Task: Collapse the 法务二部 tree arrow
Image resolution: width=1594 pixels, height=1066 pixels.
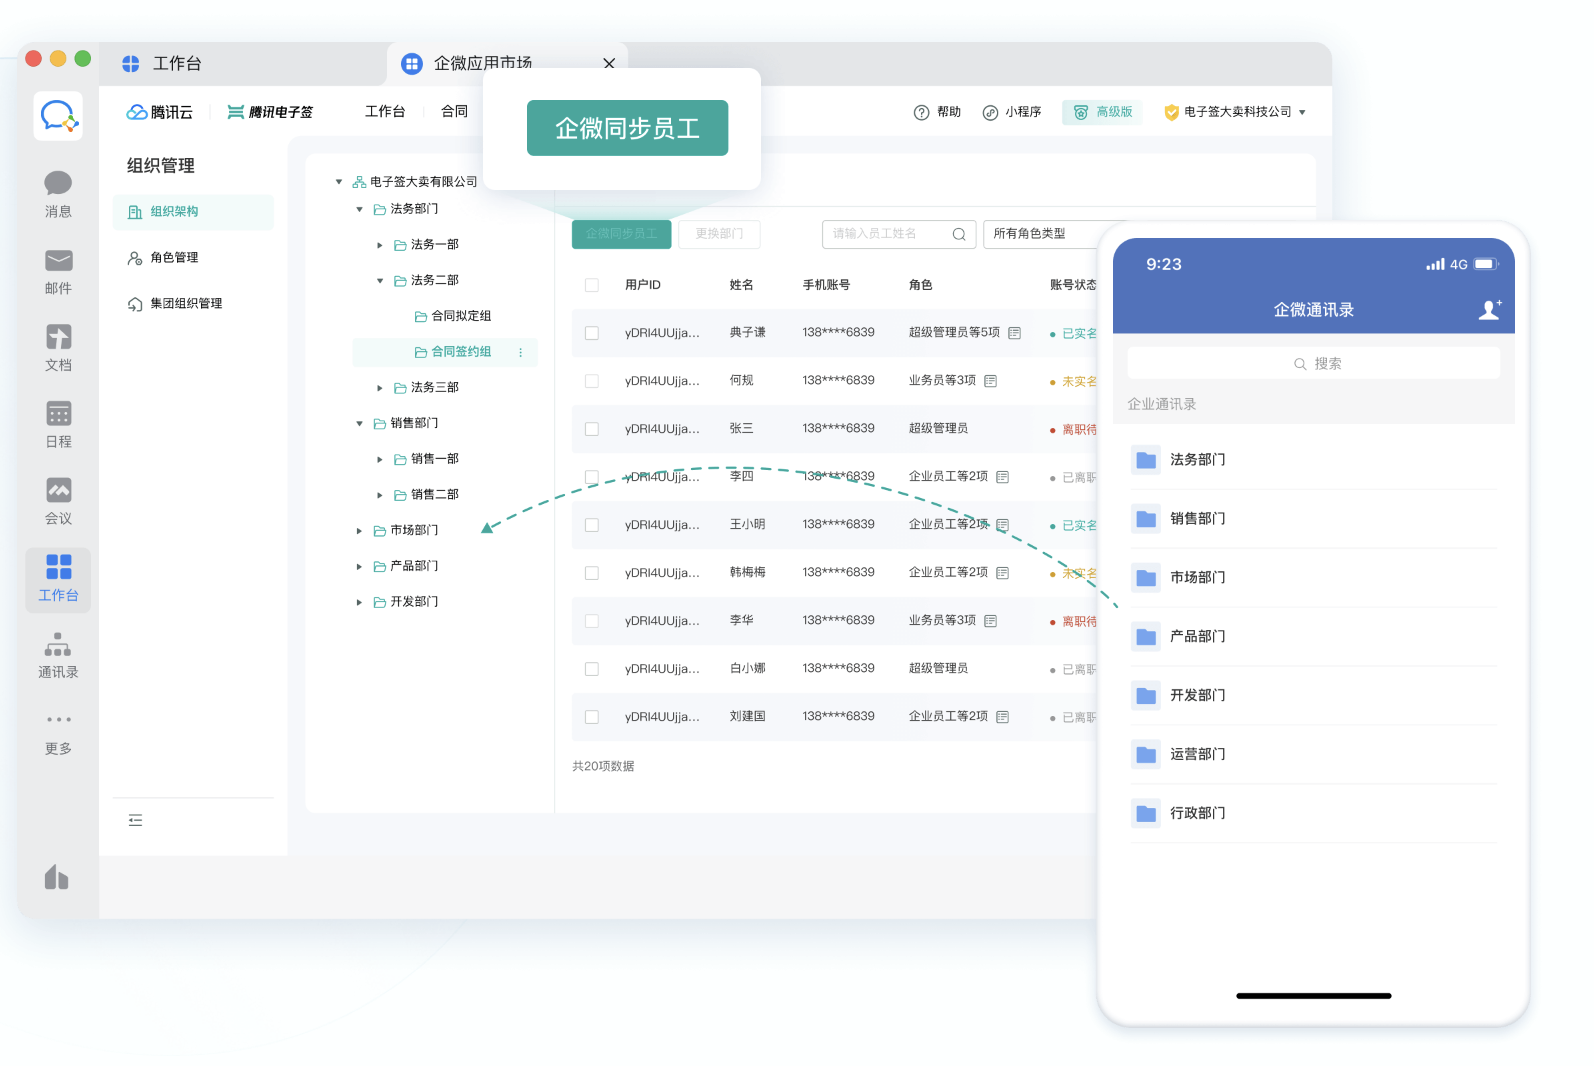Action: 380,281
